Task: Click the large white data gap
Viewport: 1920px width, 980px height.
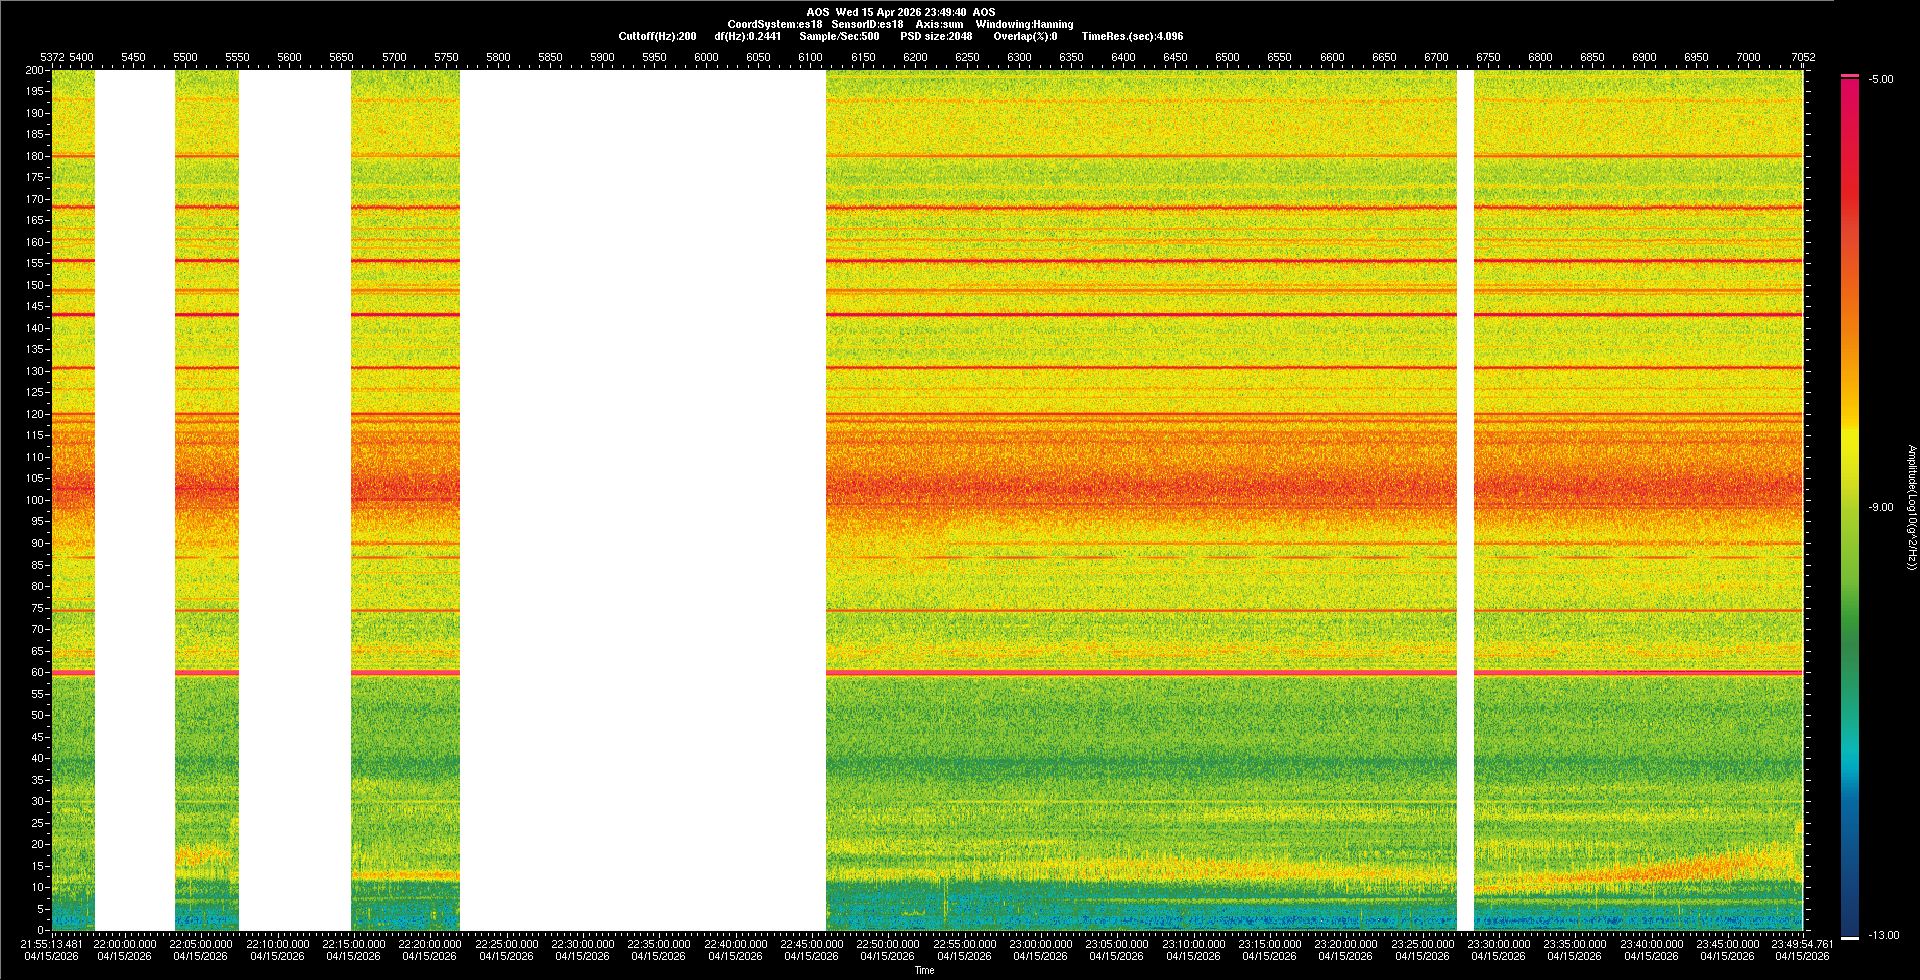Action: 642,500
